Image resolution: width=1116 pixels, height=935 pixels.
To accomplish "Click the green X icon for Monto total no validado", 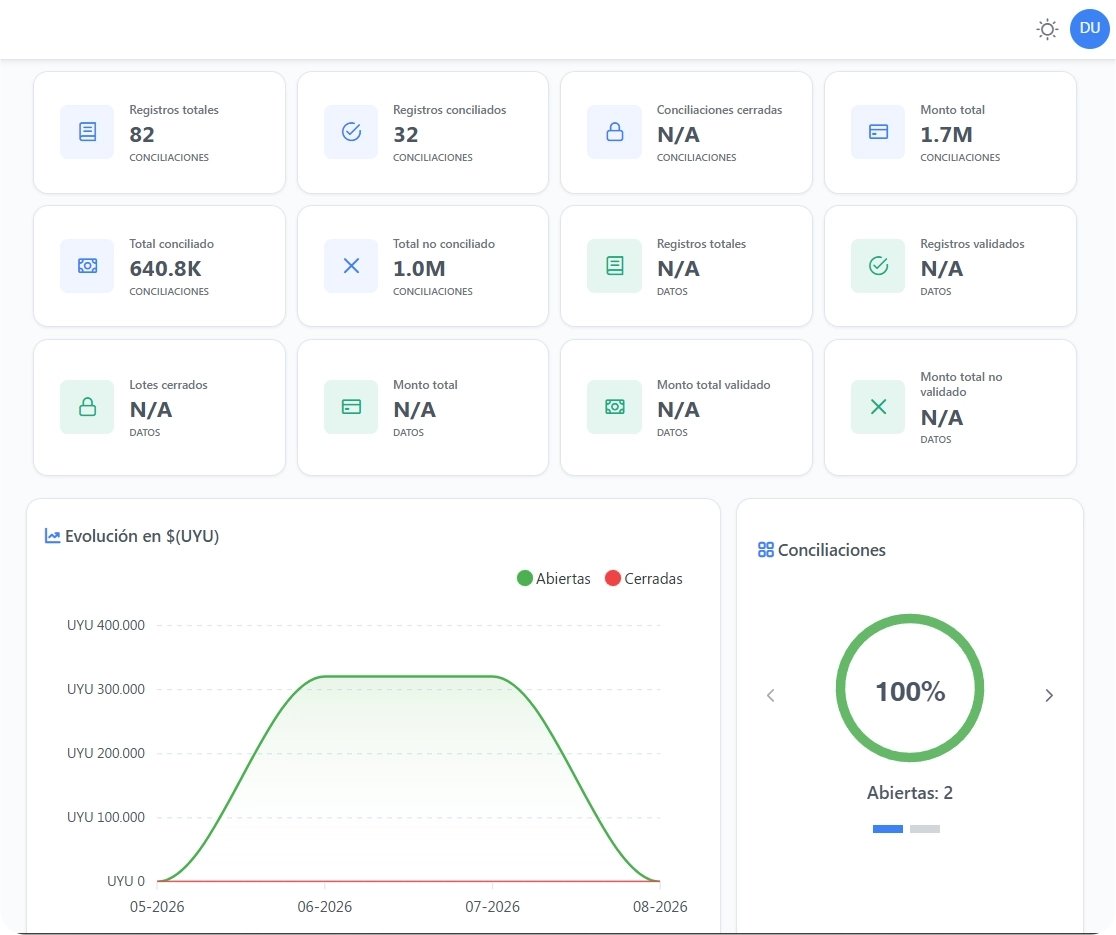I will pyautogui.click(x=878, y=407).
